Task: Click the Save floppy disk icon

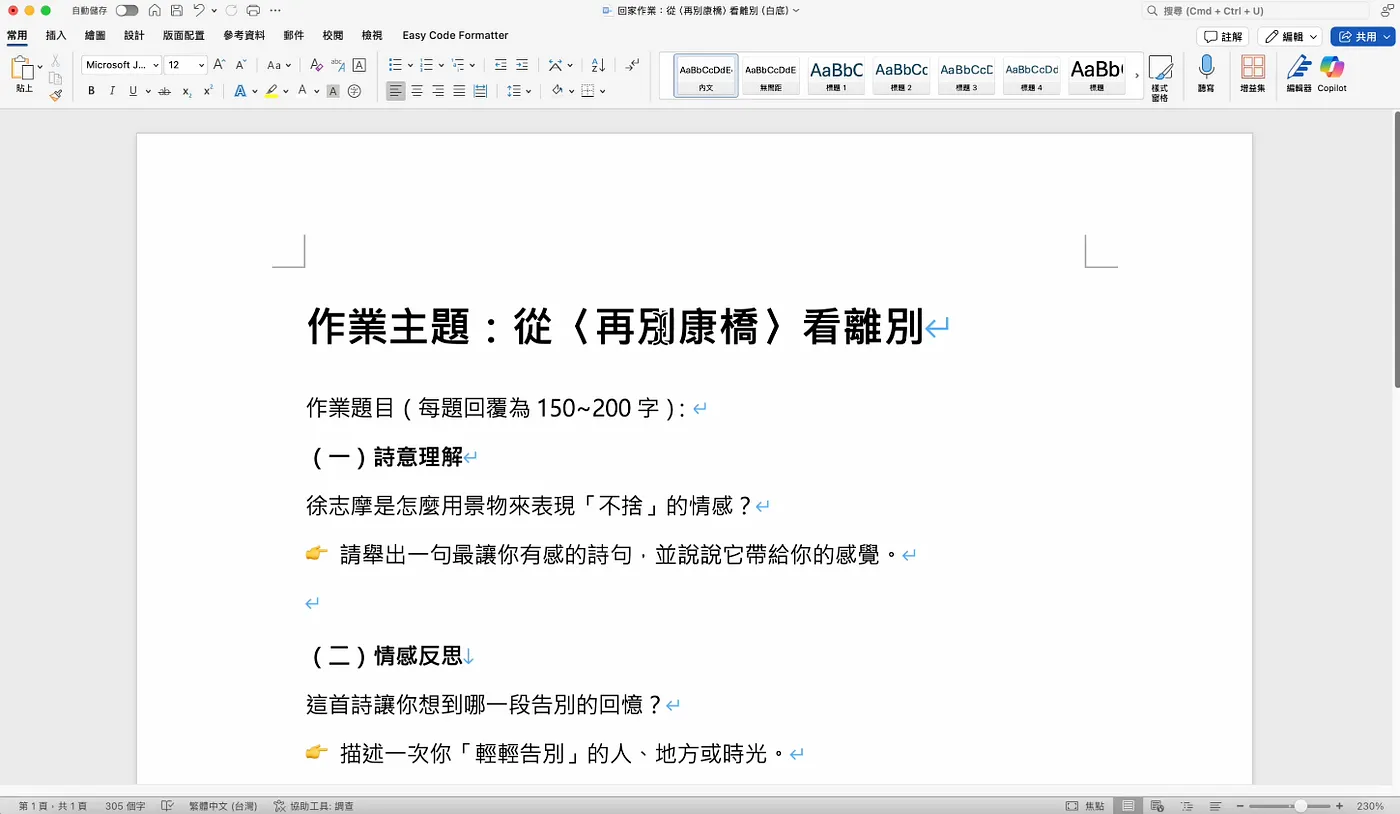Action: click(x=176, y=10)
